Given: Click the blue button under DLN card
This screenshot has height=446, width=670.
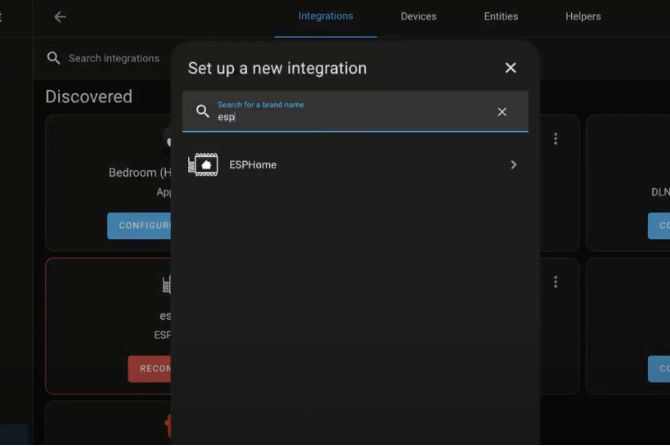Looking at the screenshot, I should [659, 226].
